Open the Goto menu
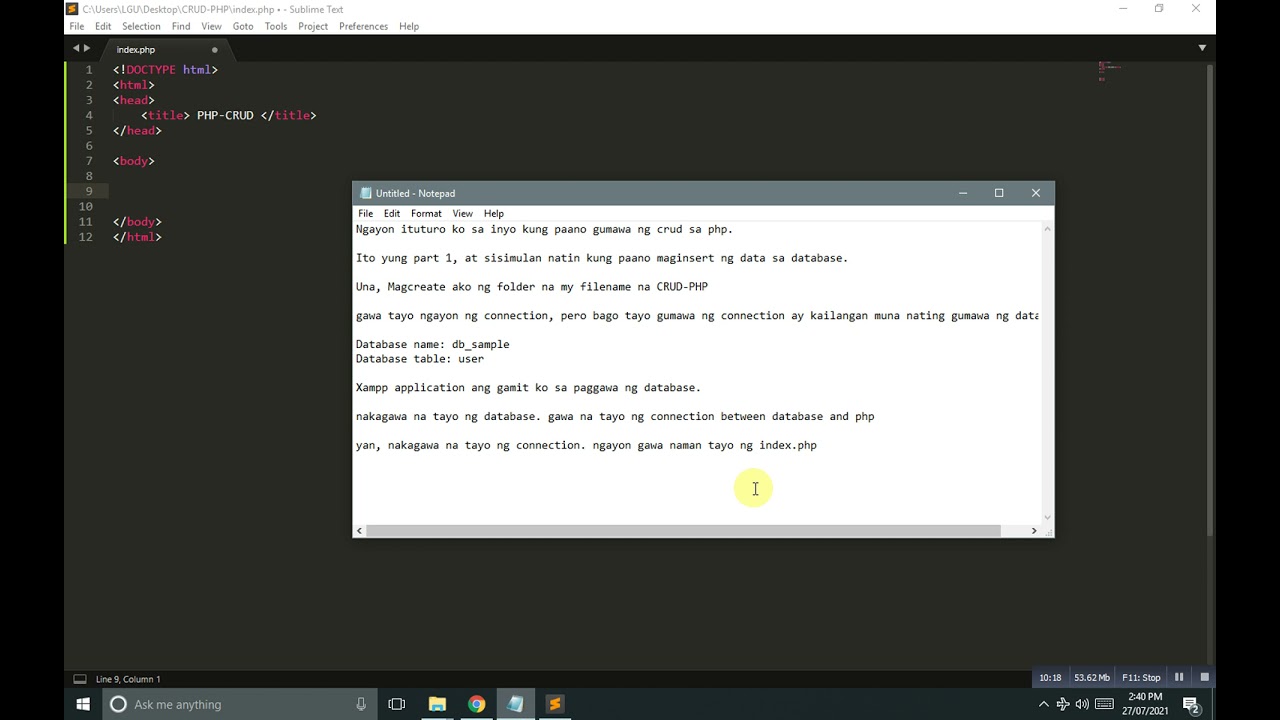Screen dimensions: 1280x720 pos(243,26)
